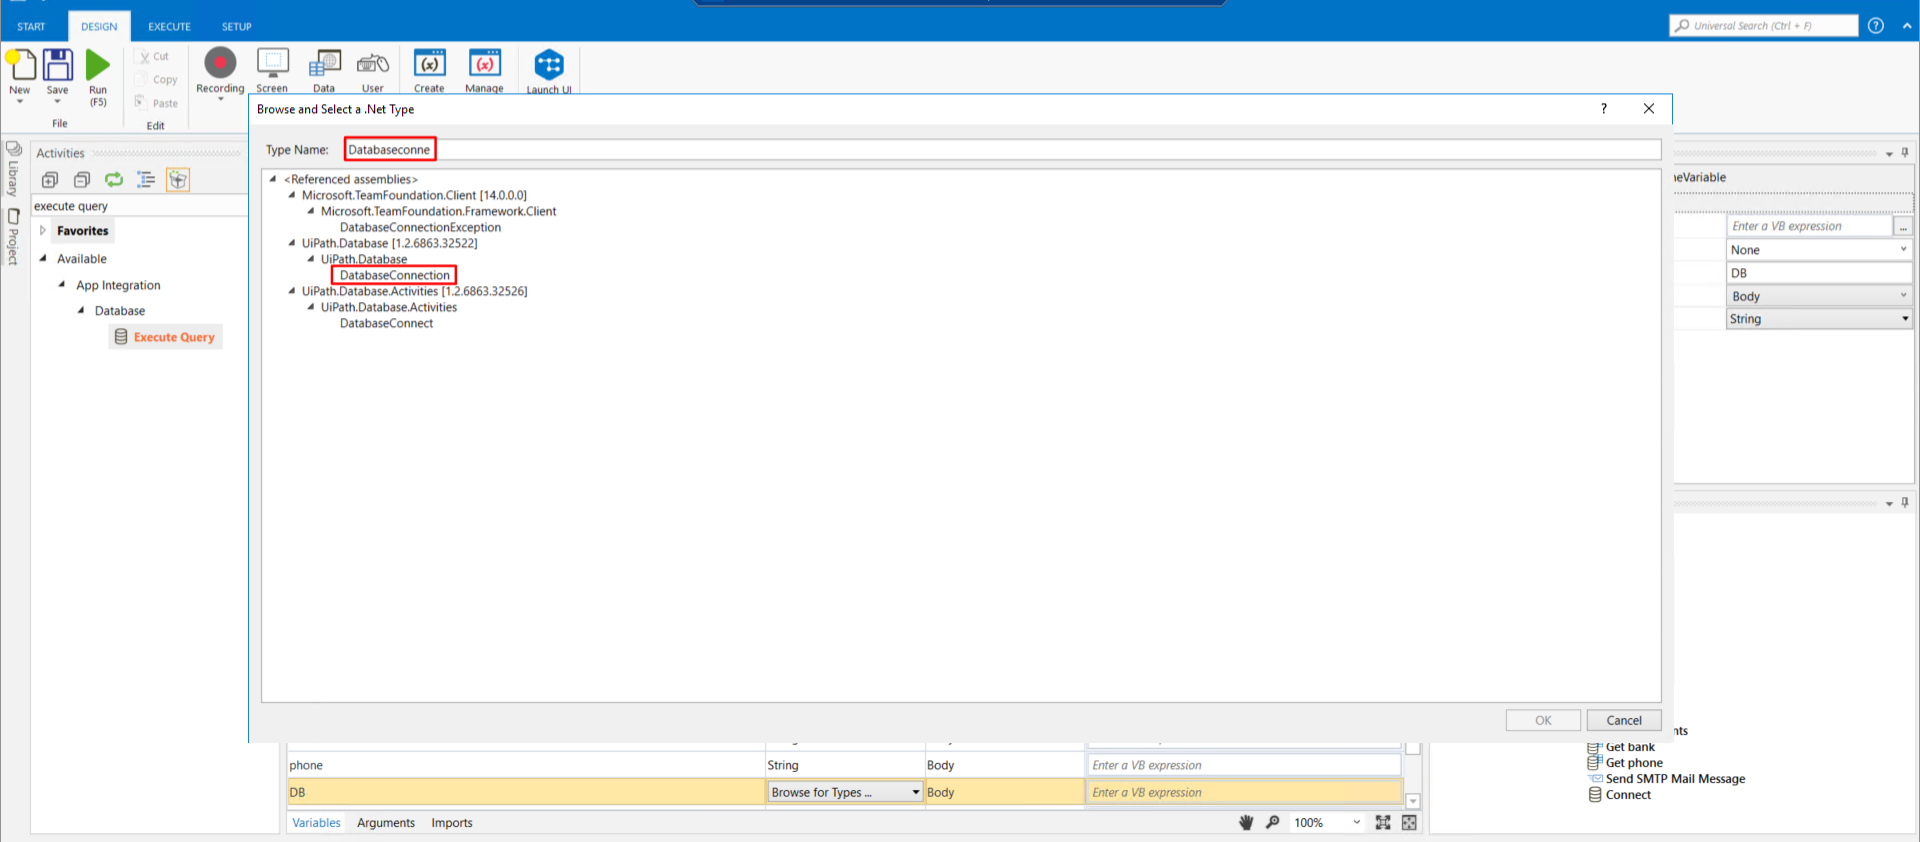Select DatabaseConnectionException in the tree
This screenshot has width=1920, height=842.
coord(420,227)
